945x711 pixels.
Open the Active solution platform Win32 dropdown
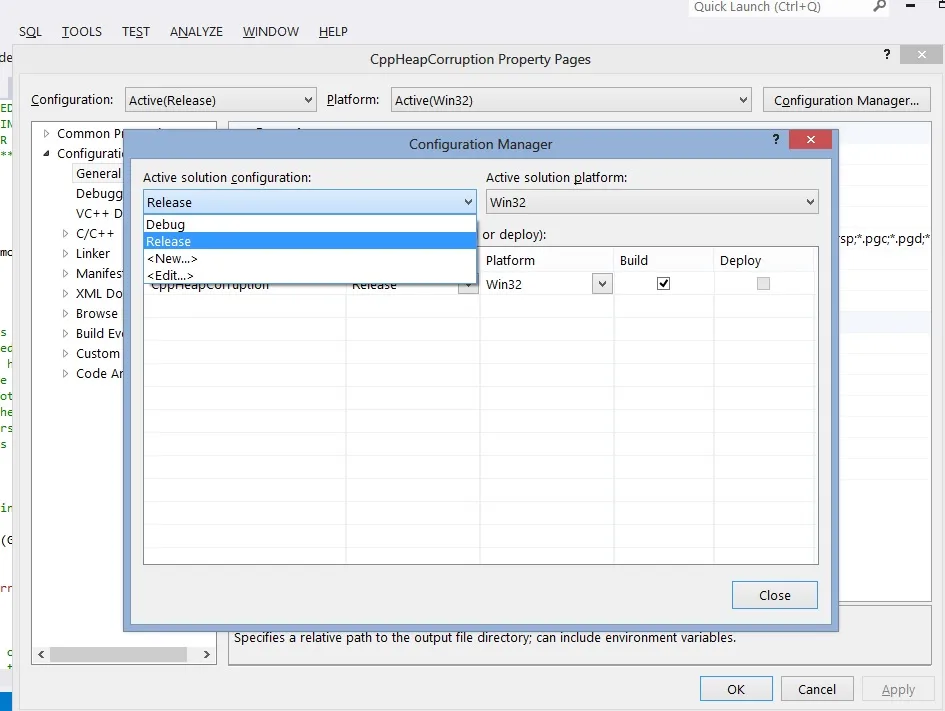point(652,202)
